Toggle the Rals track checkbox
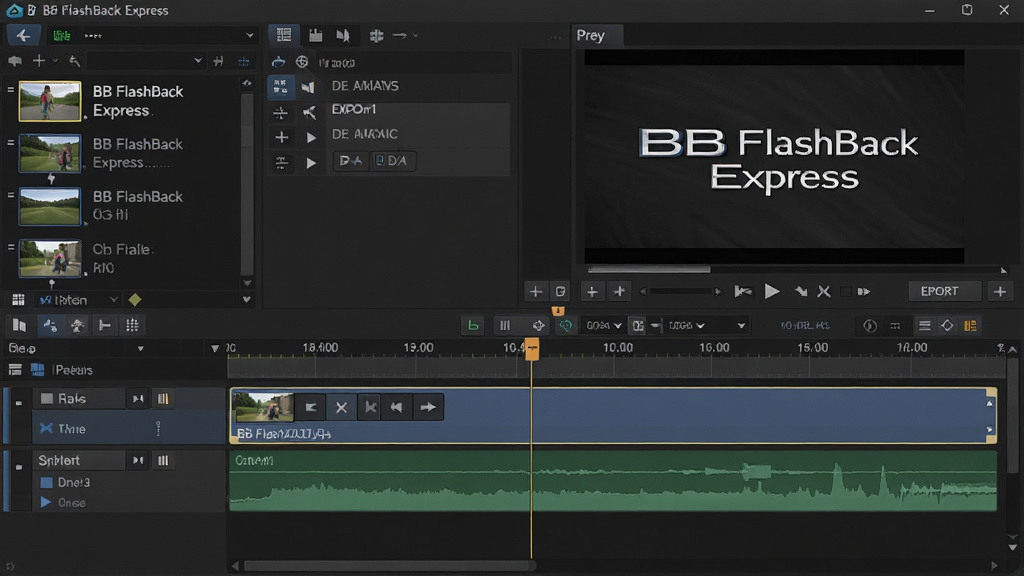This screenshot has width=1024, height=576. click(46, 398)
